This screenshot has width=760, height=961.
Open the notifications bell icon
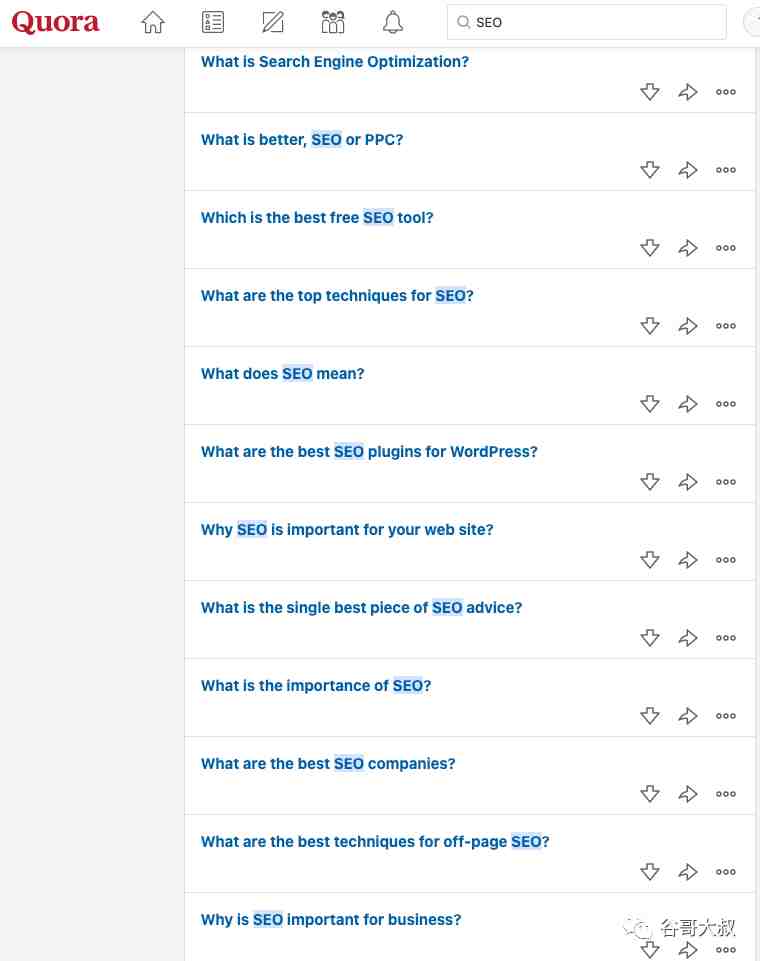tap(393, 22)
